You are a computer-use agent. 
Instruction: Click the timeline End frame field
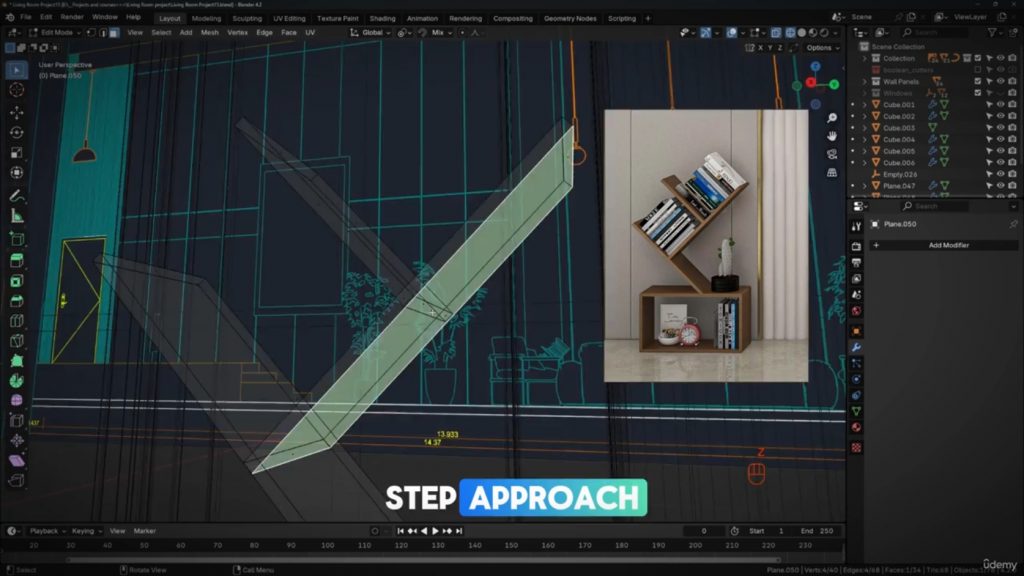819,531
